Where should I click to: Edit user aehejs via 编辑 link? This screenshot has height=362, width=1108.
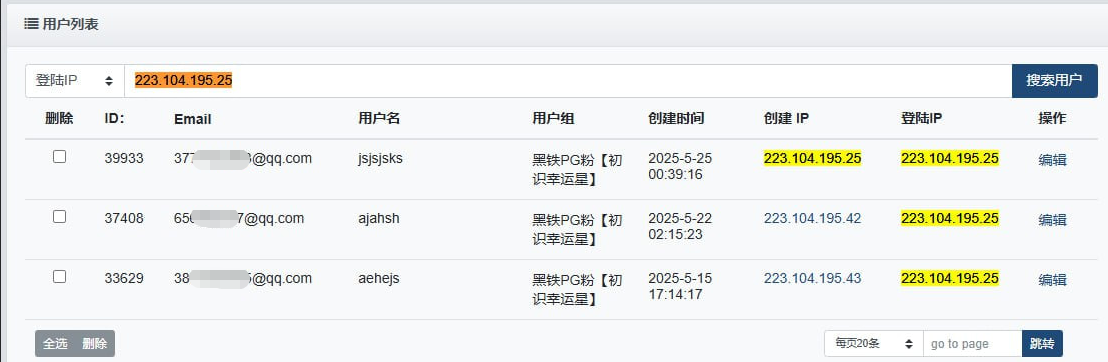tap(1052, 280)
